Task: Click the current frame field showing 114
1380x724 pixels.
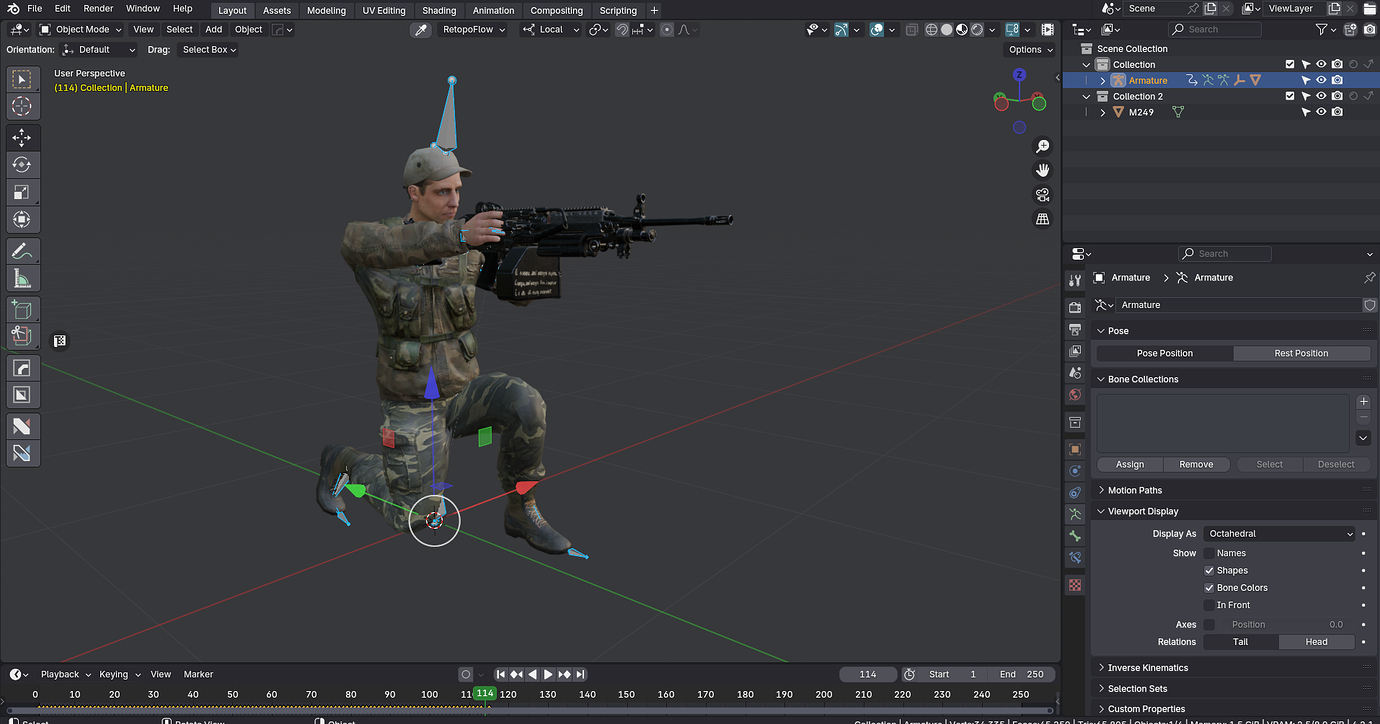Action: coord(868,674)
